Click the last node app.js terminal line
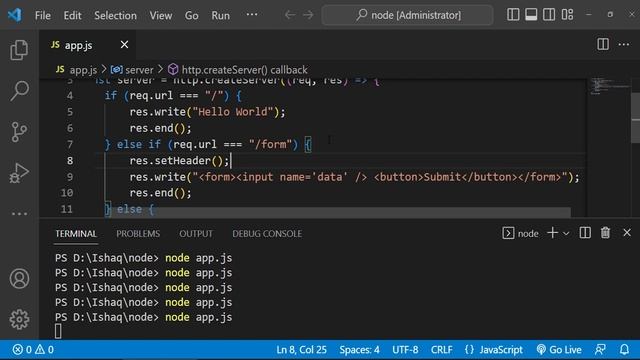Image resolution: width=640 pixels, height=360 pixels. click(143, 317)
